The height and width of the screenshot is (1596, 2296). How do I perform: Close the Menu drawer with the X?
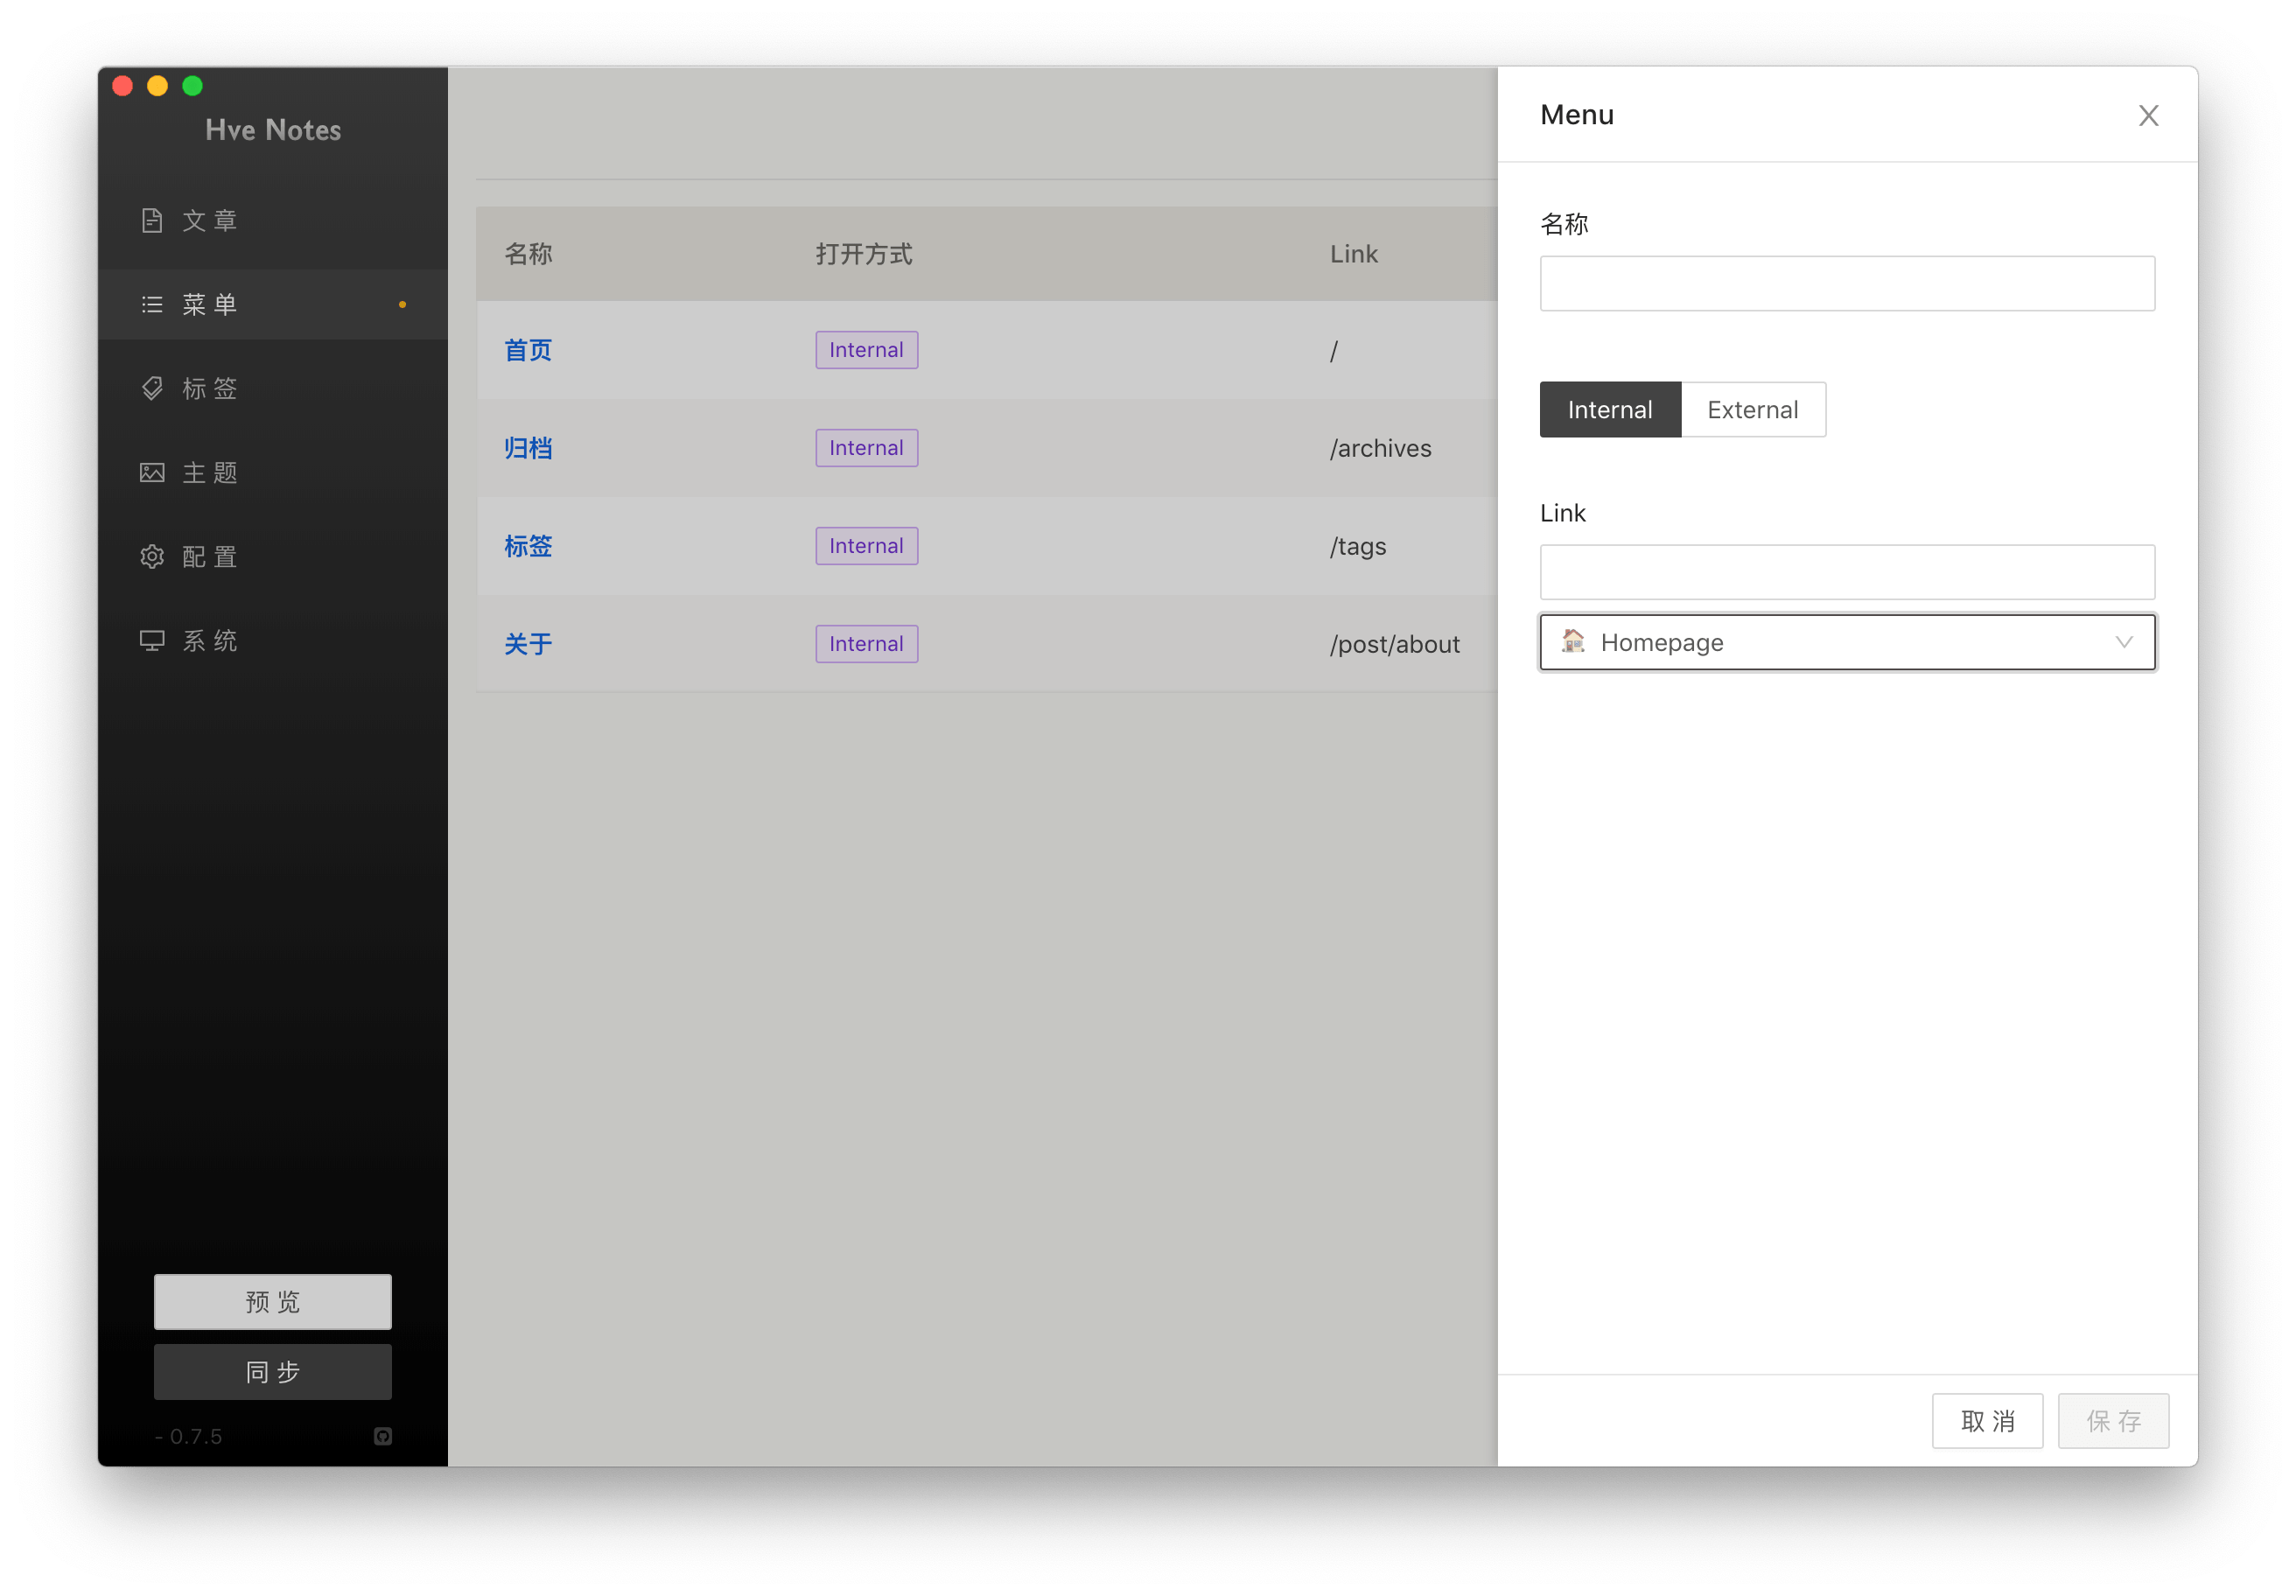pyautogui.click(x=2148, y=116)
